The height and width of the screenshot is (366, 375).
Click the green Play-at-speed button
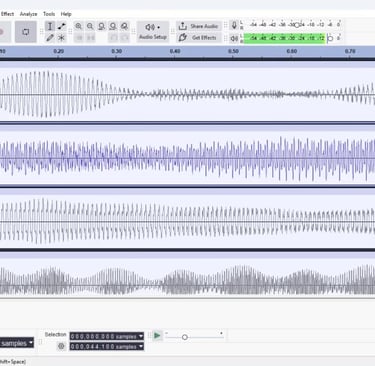(x=157, y=336)
